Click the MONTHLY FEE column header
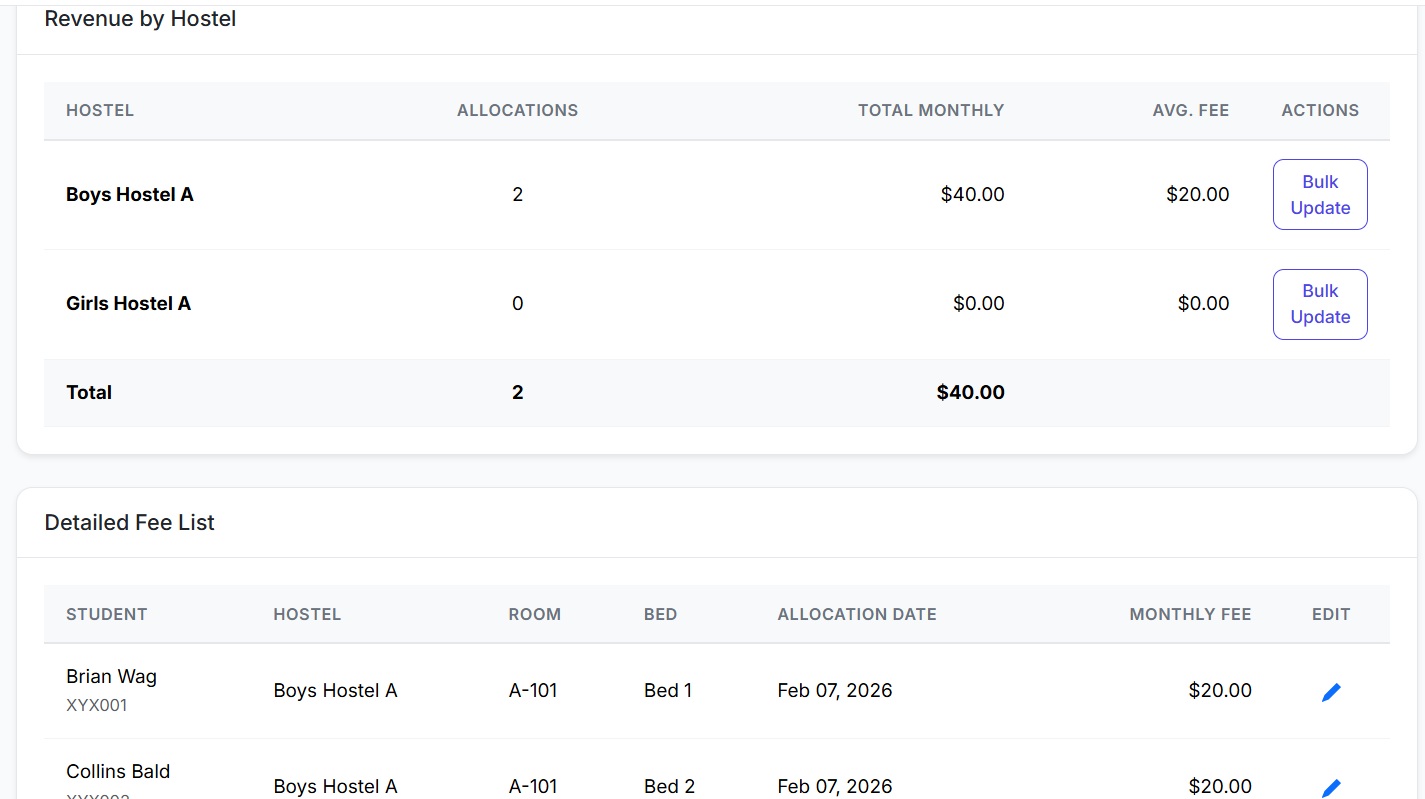1425x799 pixels. 1190,615
